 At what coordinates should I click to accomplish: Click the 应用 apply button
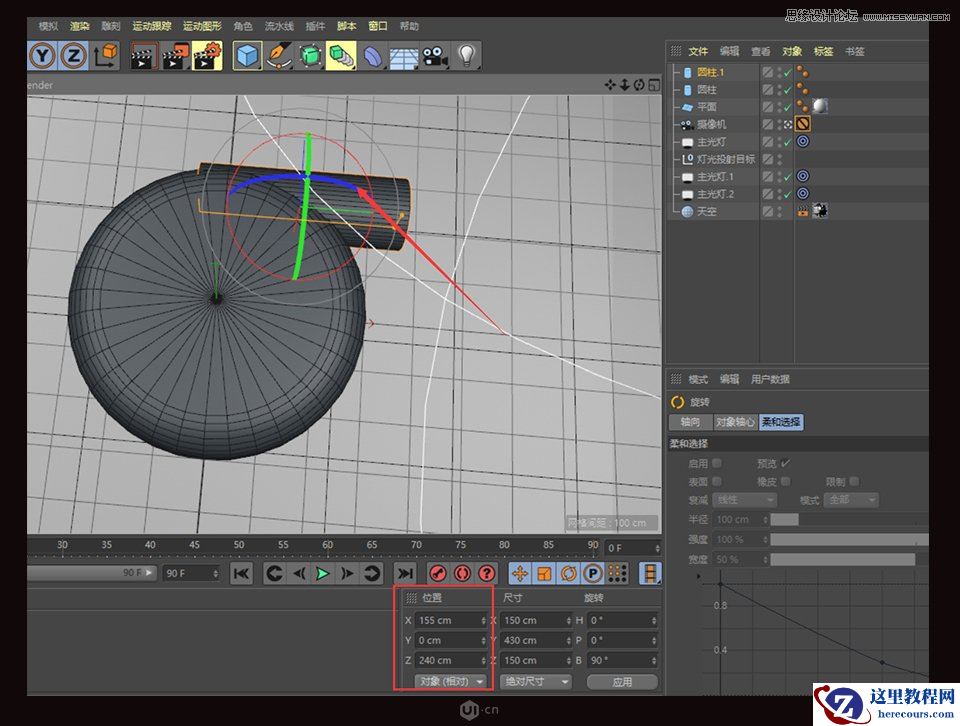coord(622,681)
